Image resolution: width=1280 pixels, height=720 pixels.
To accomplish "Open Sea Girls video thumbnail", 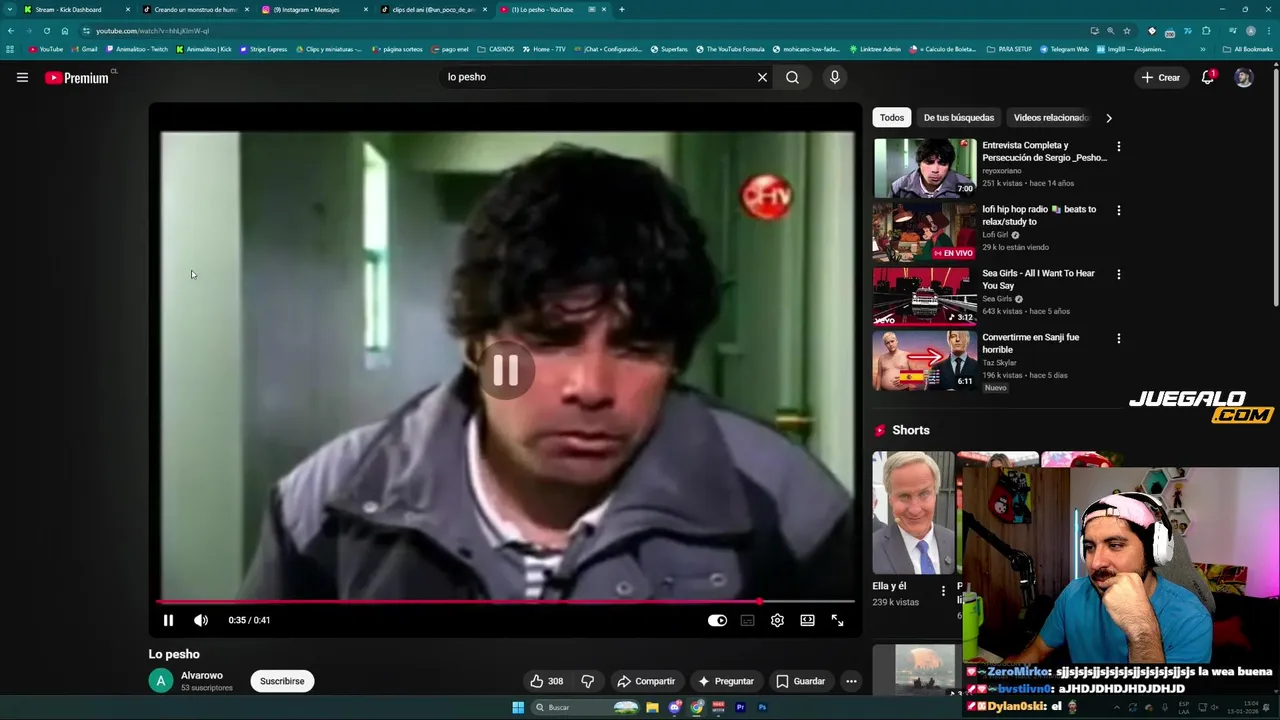I will pos(925,295).
